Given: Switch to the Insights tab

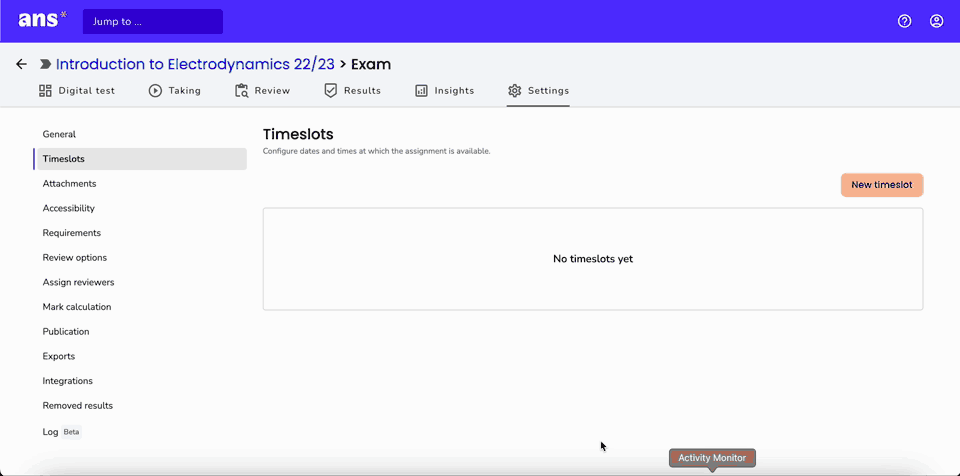Looking at the screenshot, I should tap(444, 91).
